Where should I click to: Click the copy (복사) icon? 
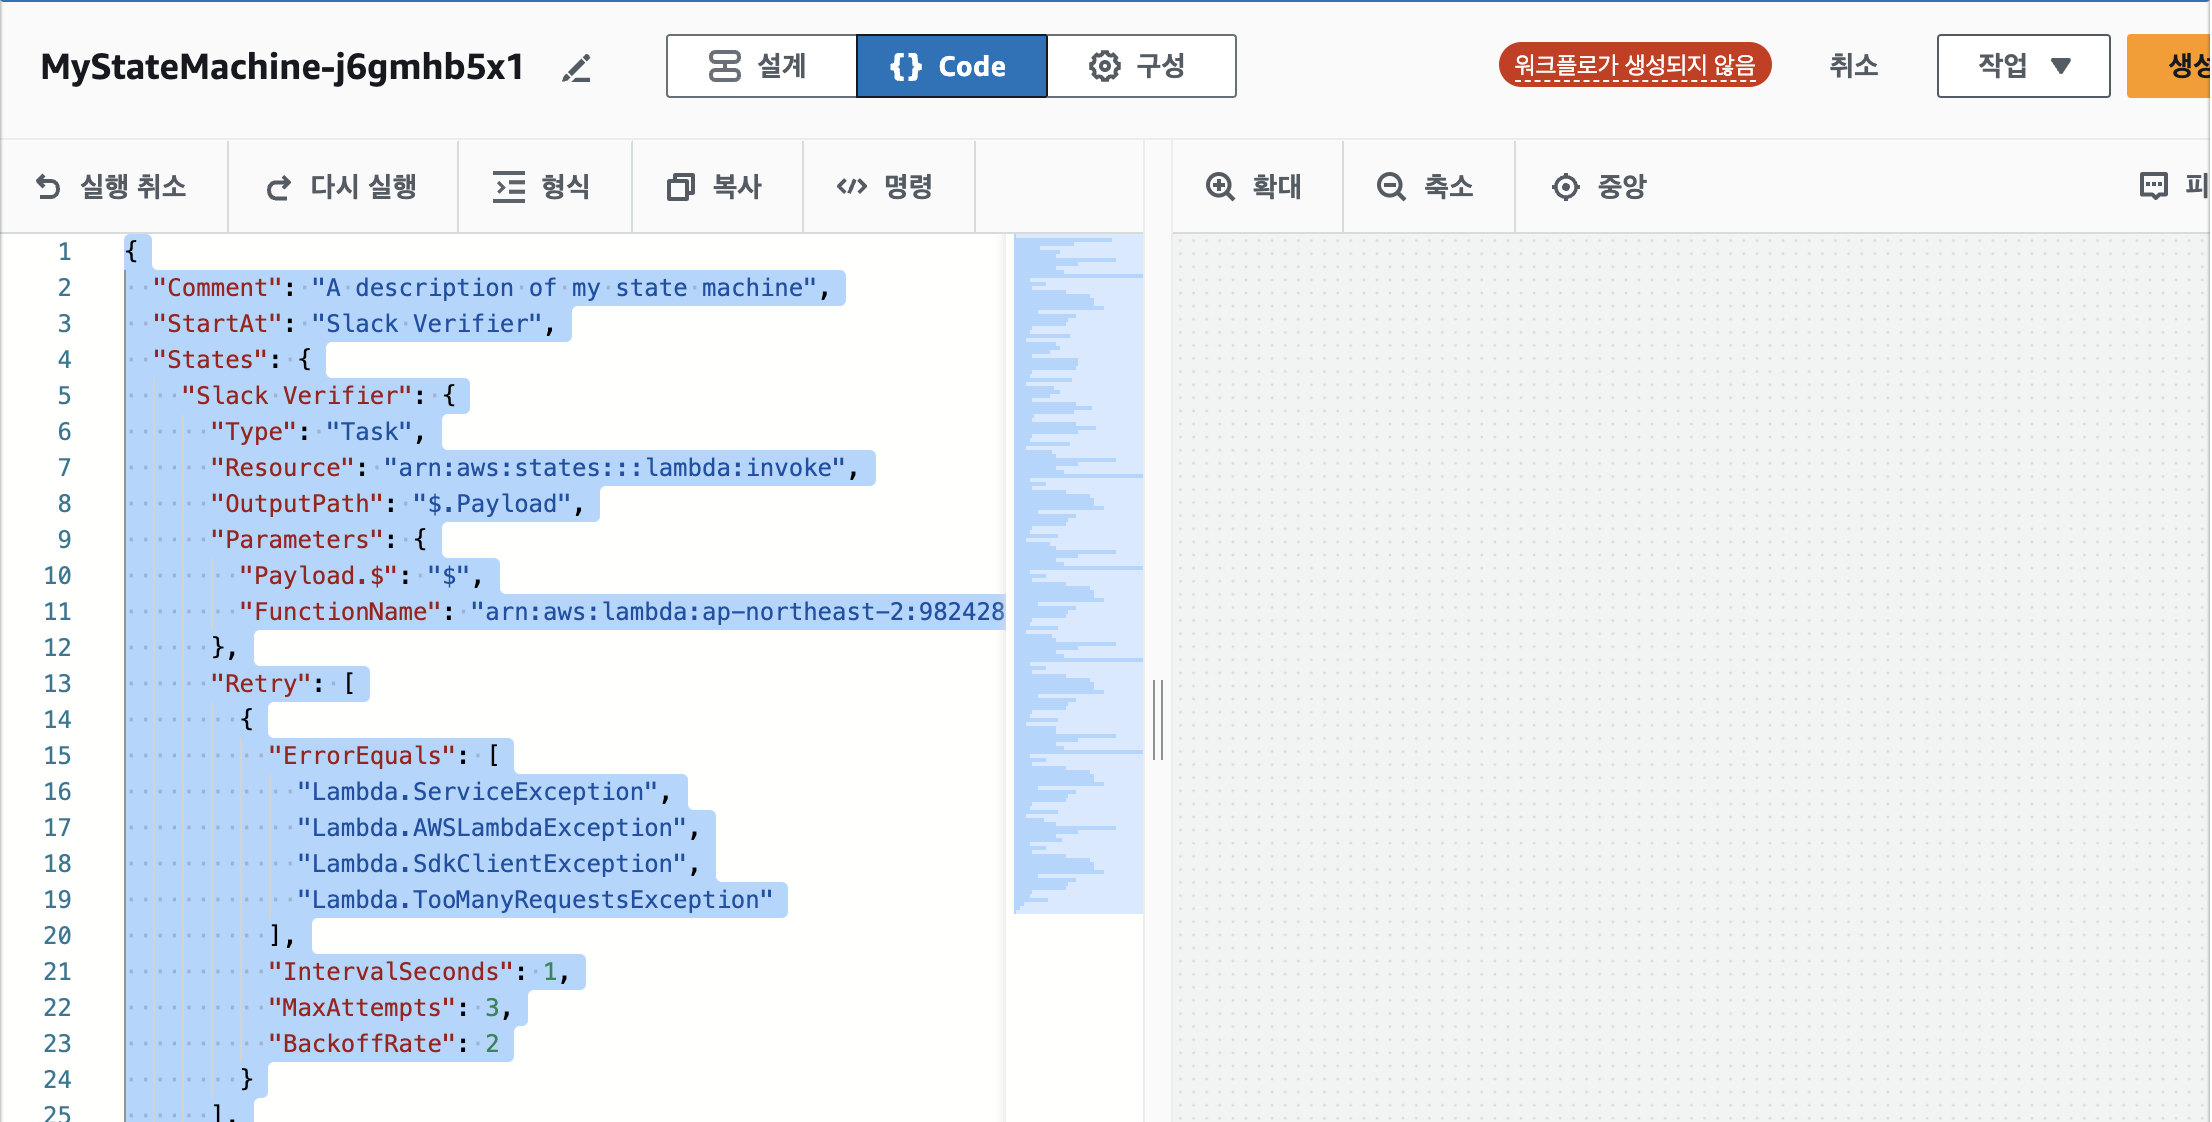[x=681, y=187]
